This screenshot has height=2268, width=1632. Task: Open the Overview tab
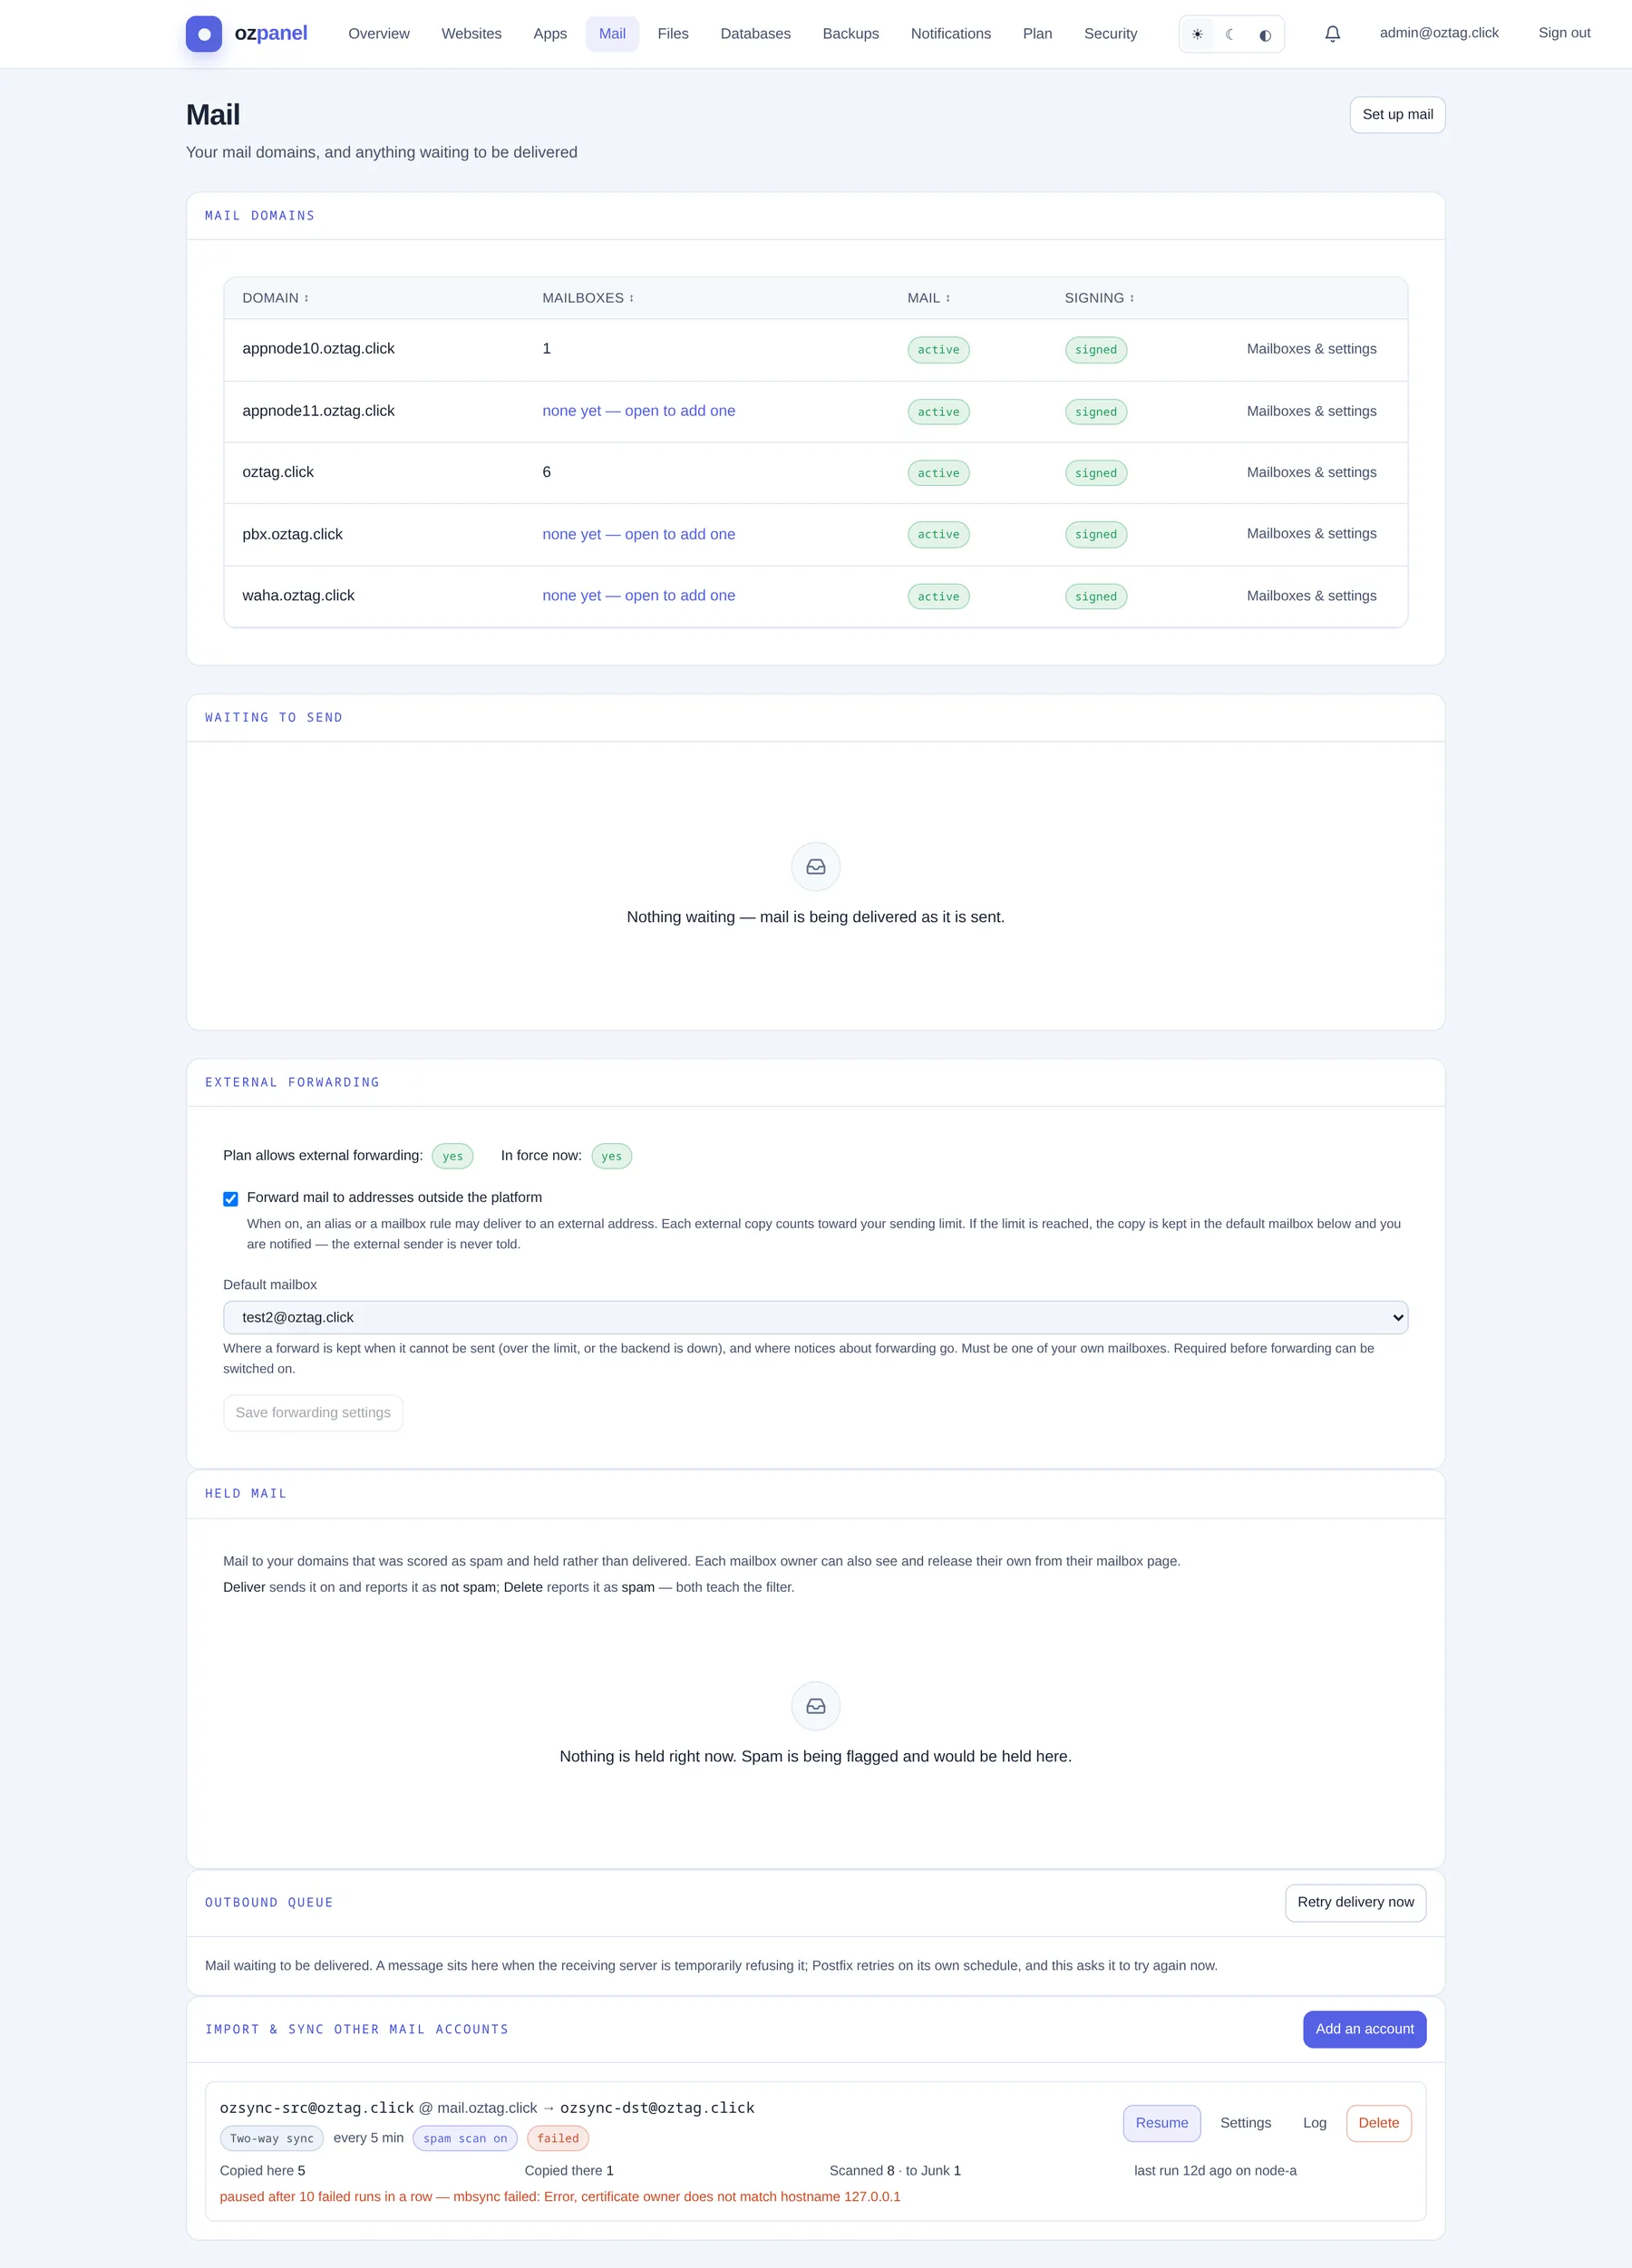pos(379,34)
